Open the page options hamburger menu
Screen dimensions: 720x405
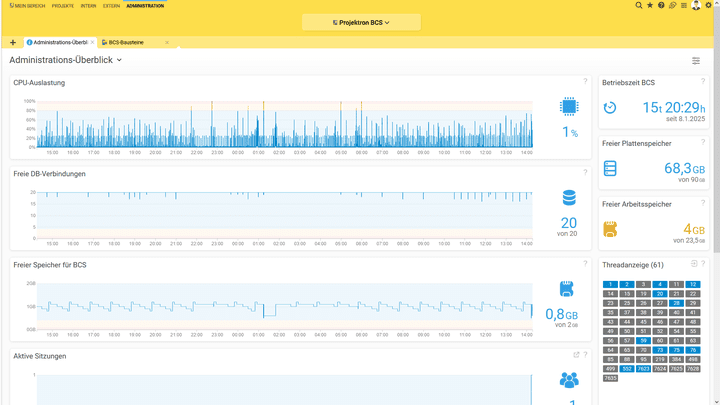696,61
